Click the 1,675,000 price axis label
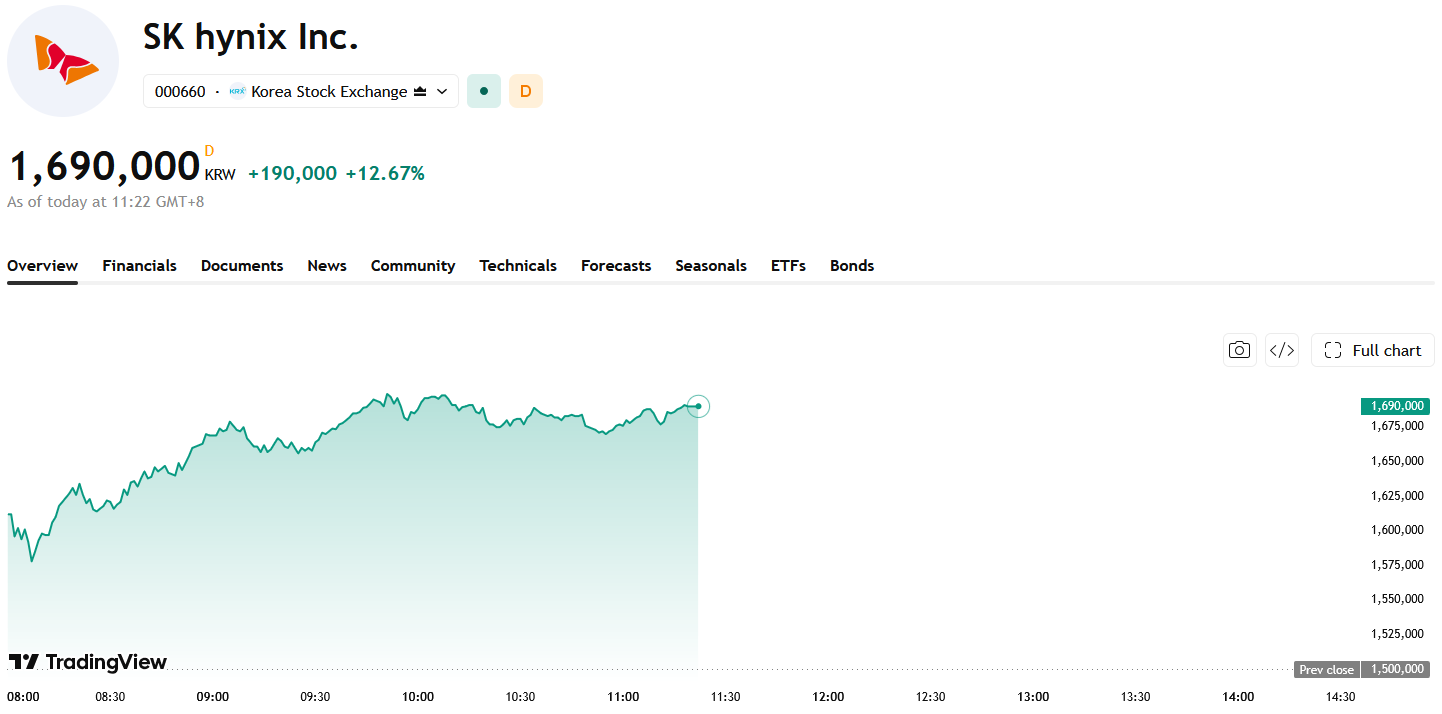Image resolution: width=1442 pixels, height=714 pixels. click(1397, 426)
